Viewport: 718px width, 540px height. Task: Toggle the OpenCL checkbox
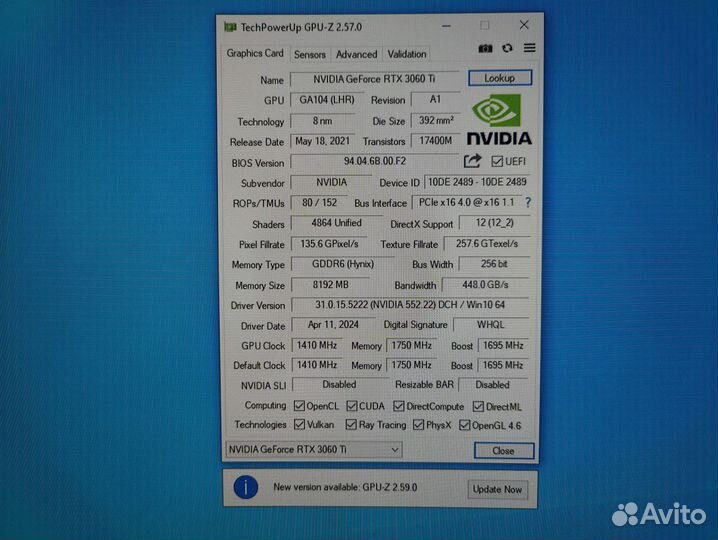pos(299,406)
